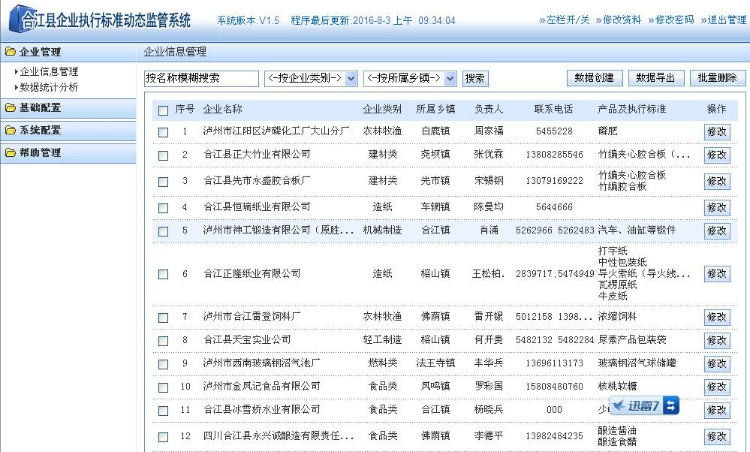Check the box for 泸州市西南玻璃钢沼气池厂
The height and width of the screenshot is (452, 750).
[163, 364]
